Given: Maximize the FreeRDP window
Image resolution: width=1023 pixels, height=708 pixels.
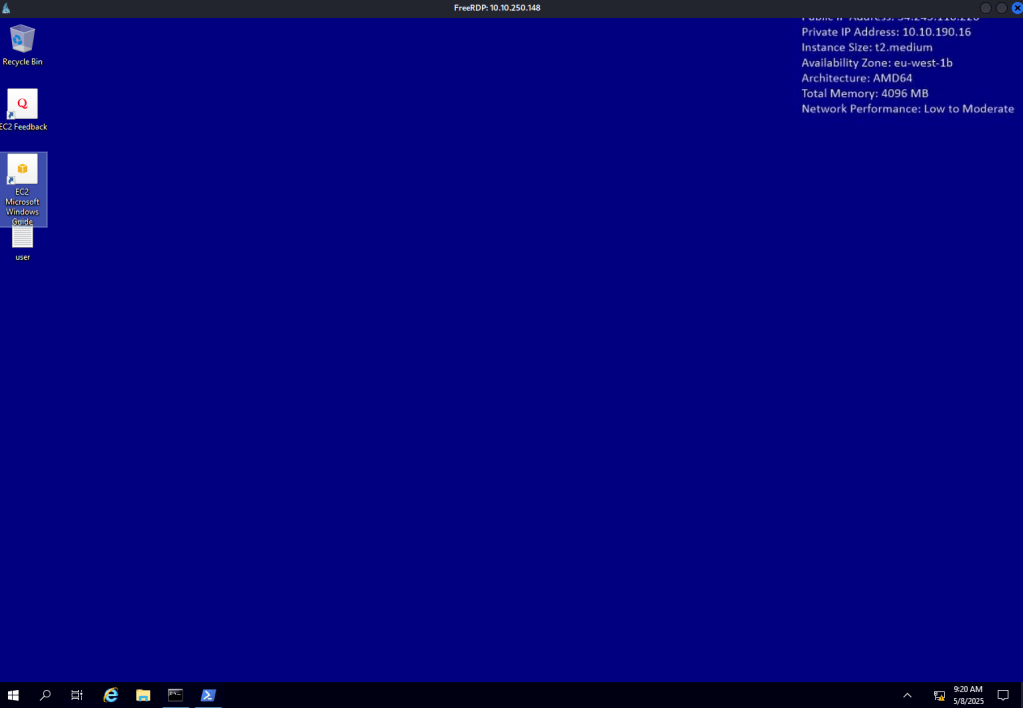Looking at the screenshot, I should (x=1001, y=8).
